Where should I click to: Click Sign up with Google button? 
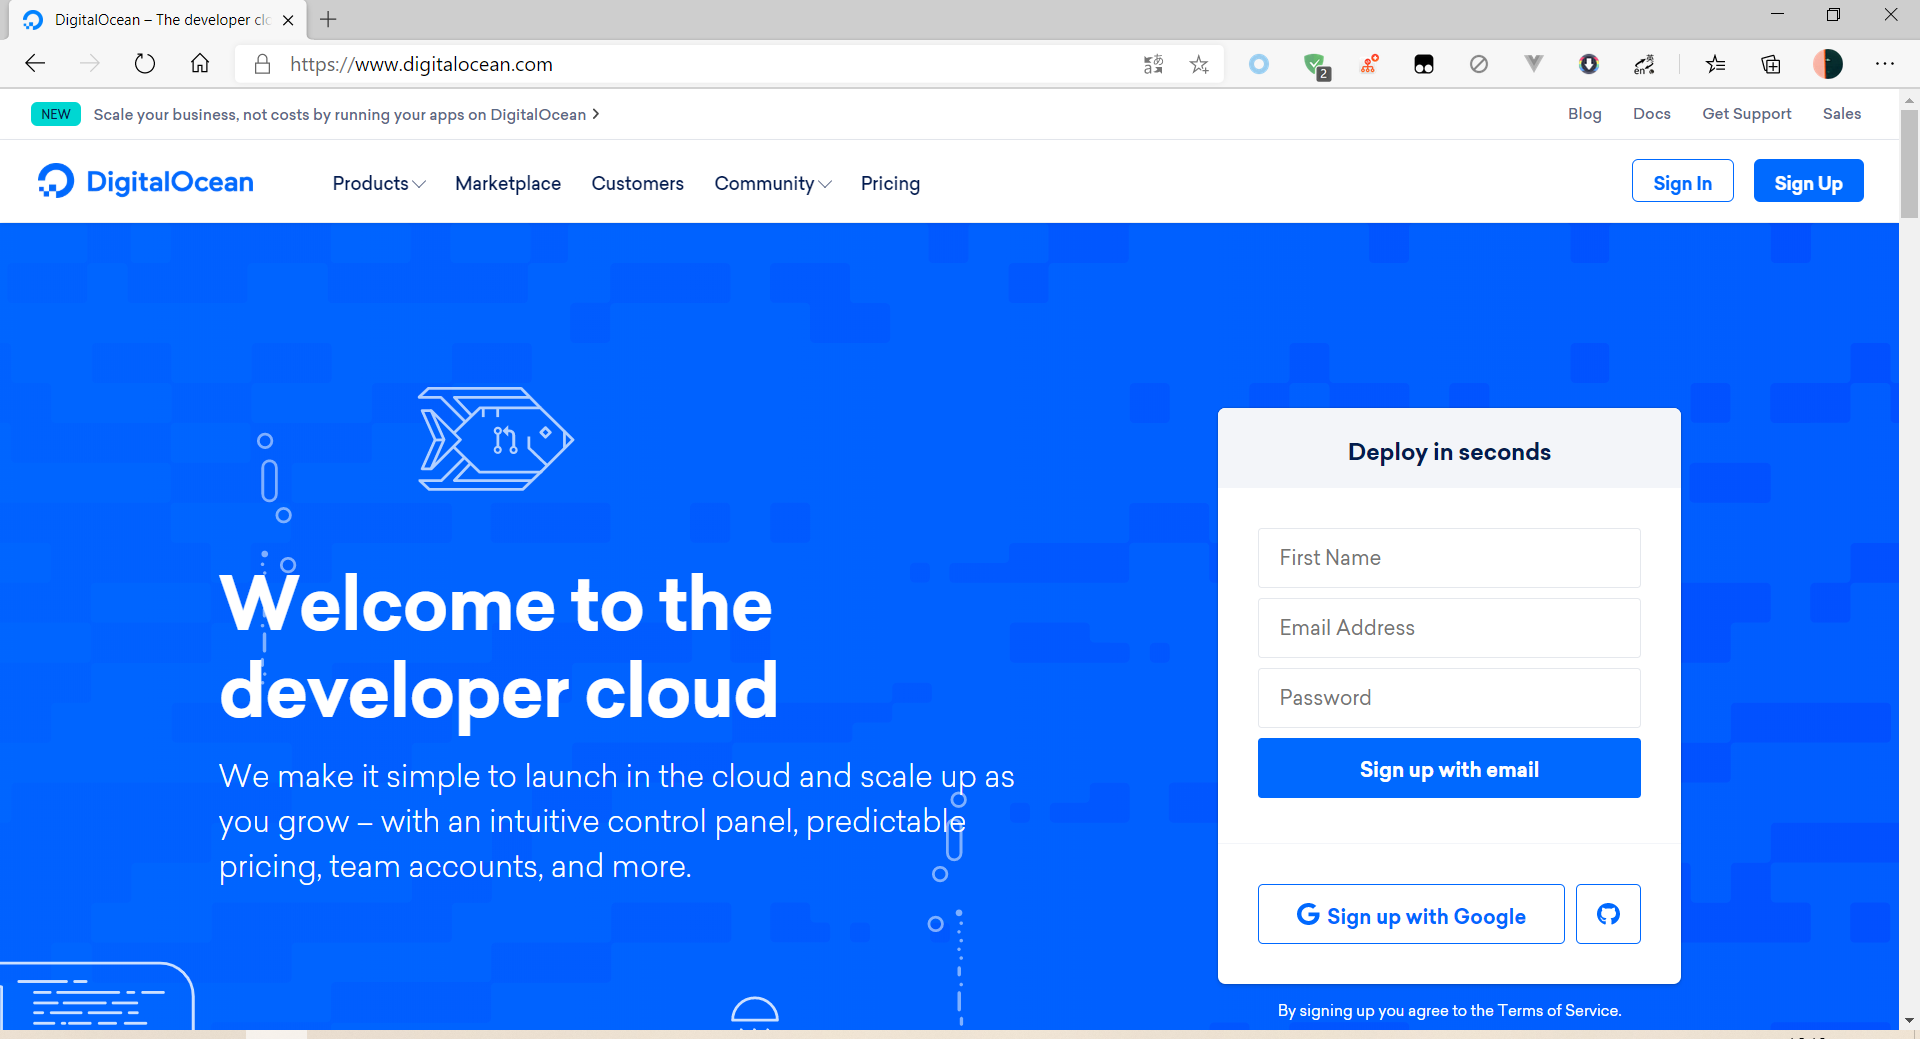click(1411, 914)
